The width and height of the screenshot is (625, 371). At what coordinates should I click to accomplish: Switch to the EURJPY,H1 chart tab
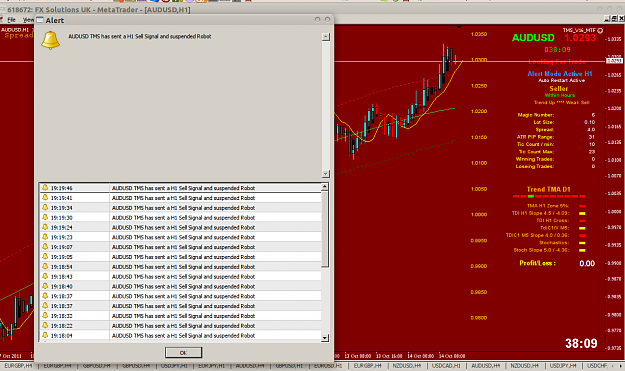[x=211, y=365]
